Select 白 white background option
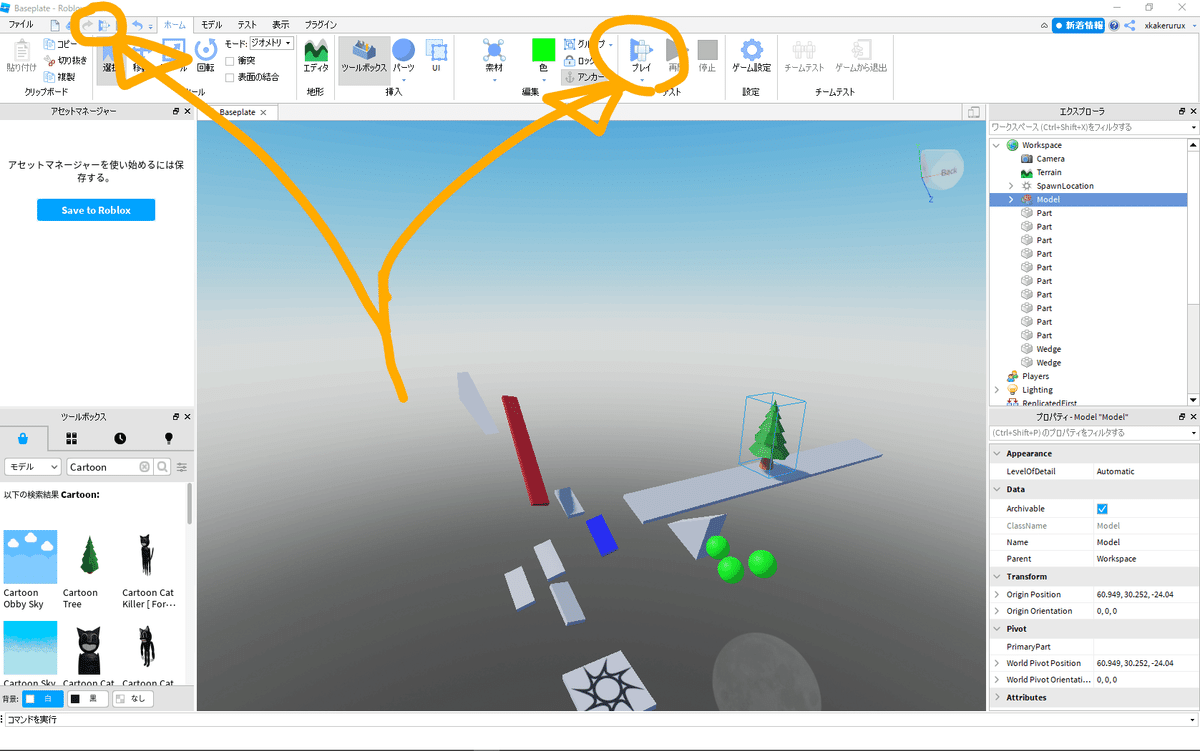The image size is (1200, 751). [43, 699]
